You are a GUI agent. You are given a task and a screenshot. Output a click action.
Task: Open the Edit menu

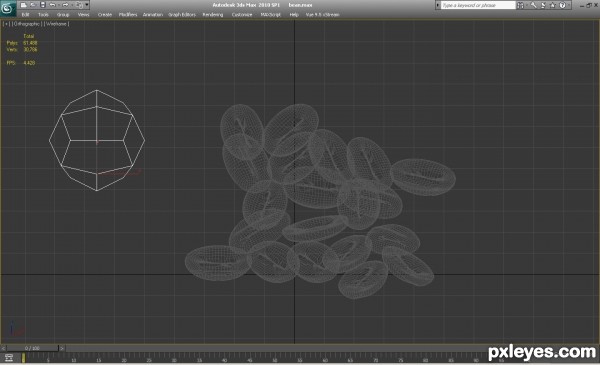25,15
